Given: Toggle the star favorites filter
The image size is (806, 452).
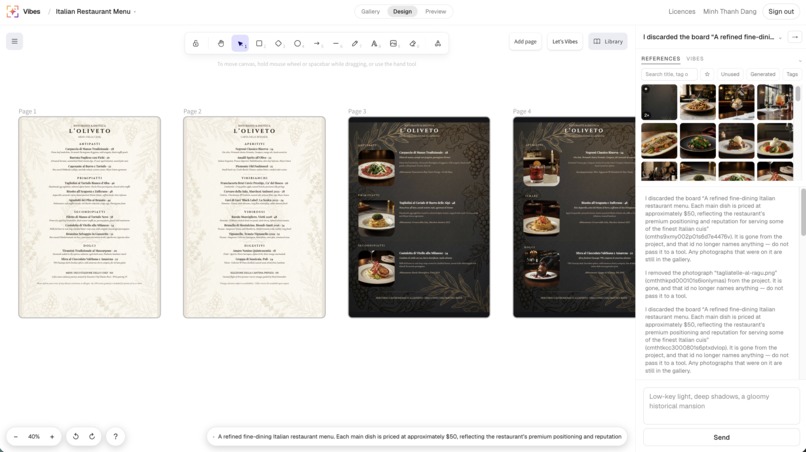Looking at the screenshot, I should click(x=707, y=74).
